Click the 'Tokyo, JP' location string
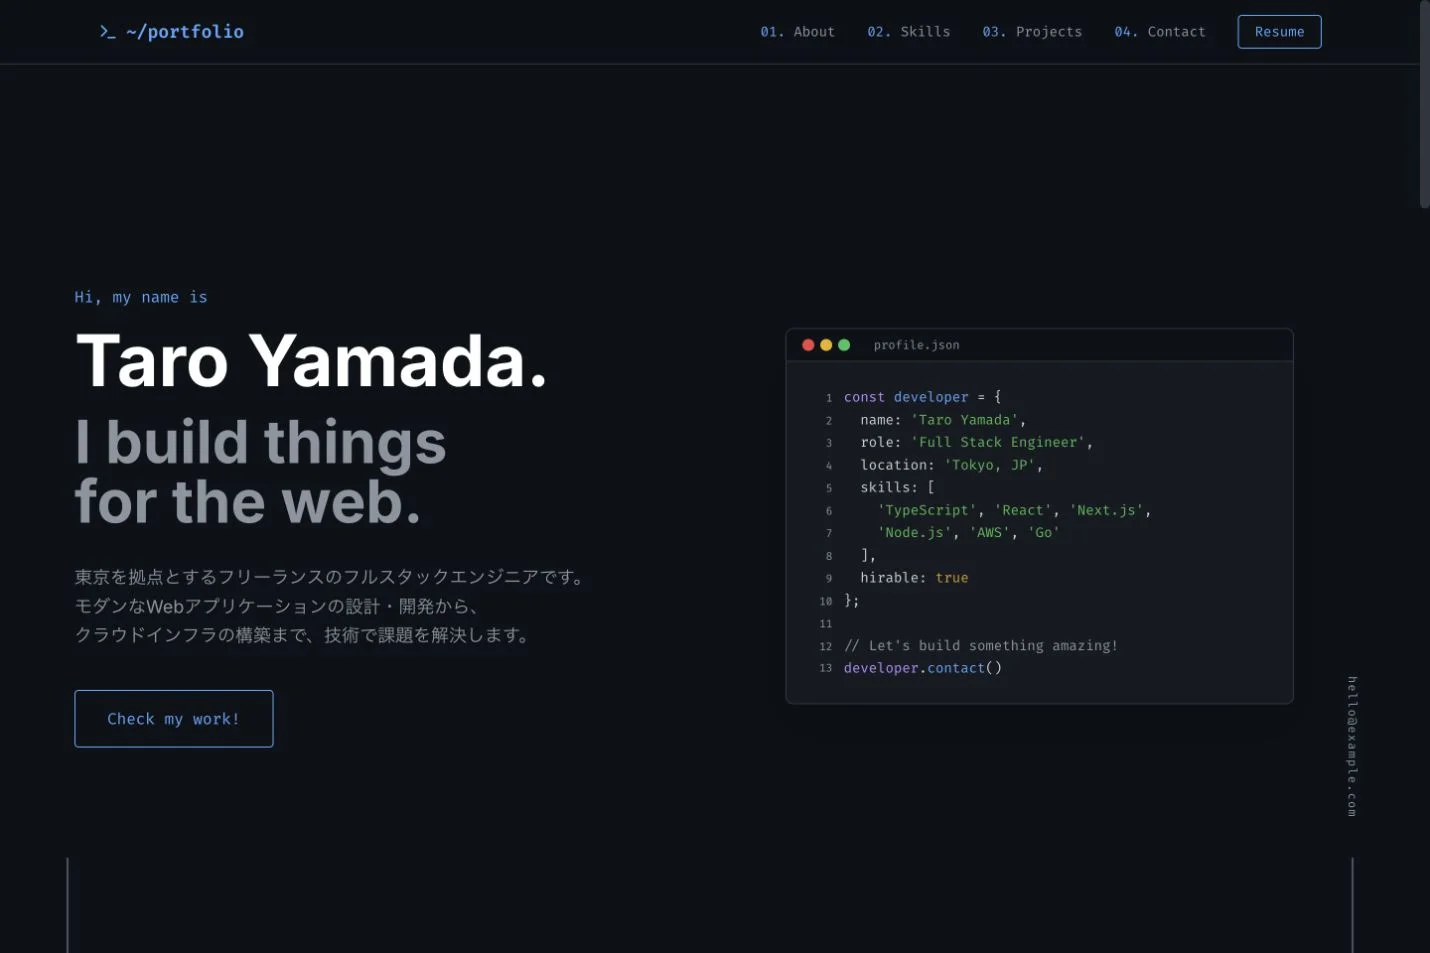The width and height of the screenshot is (1430, 953). coord(990,465)
